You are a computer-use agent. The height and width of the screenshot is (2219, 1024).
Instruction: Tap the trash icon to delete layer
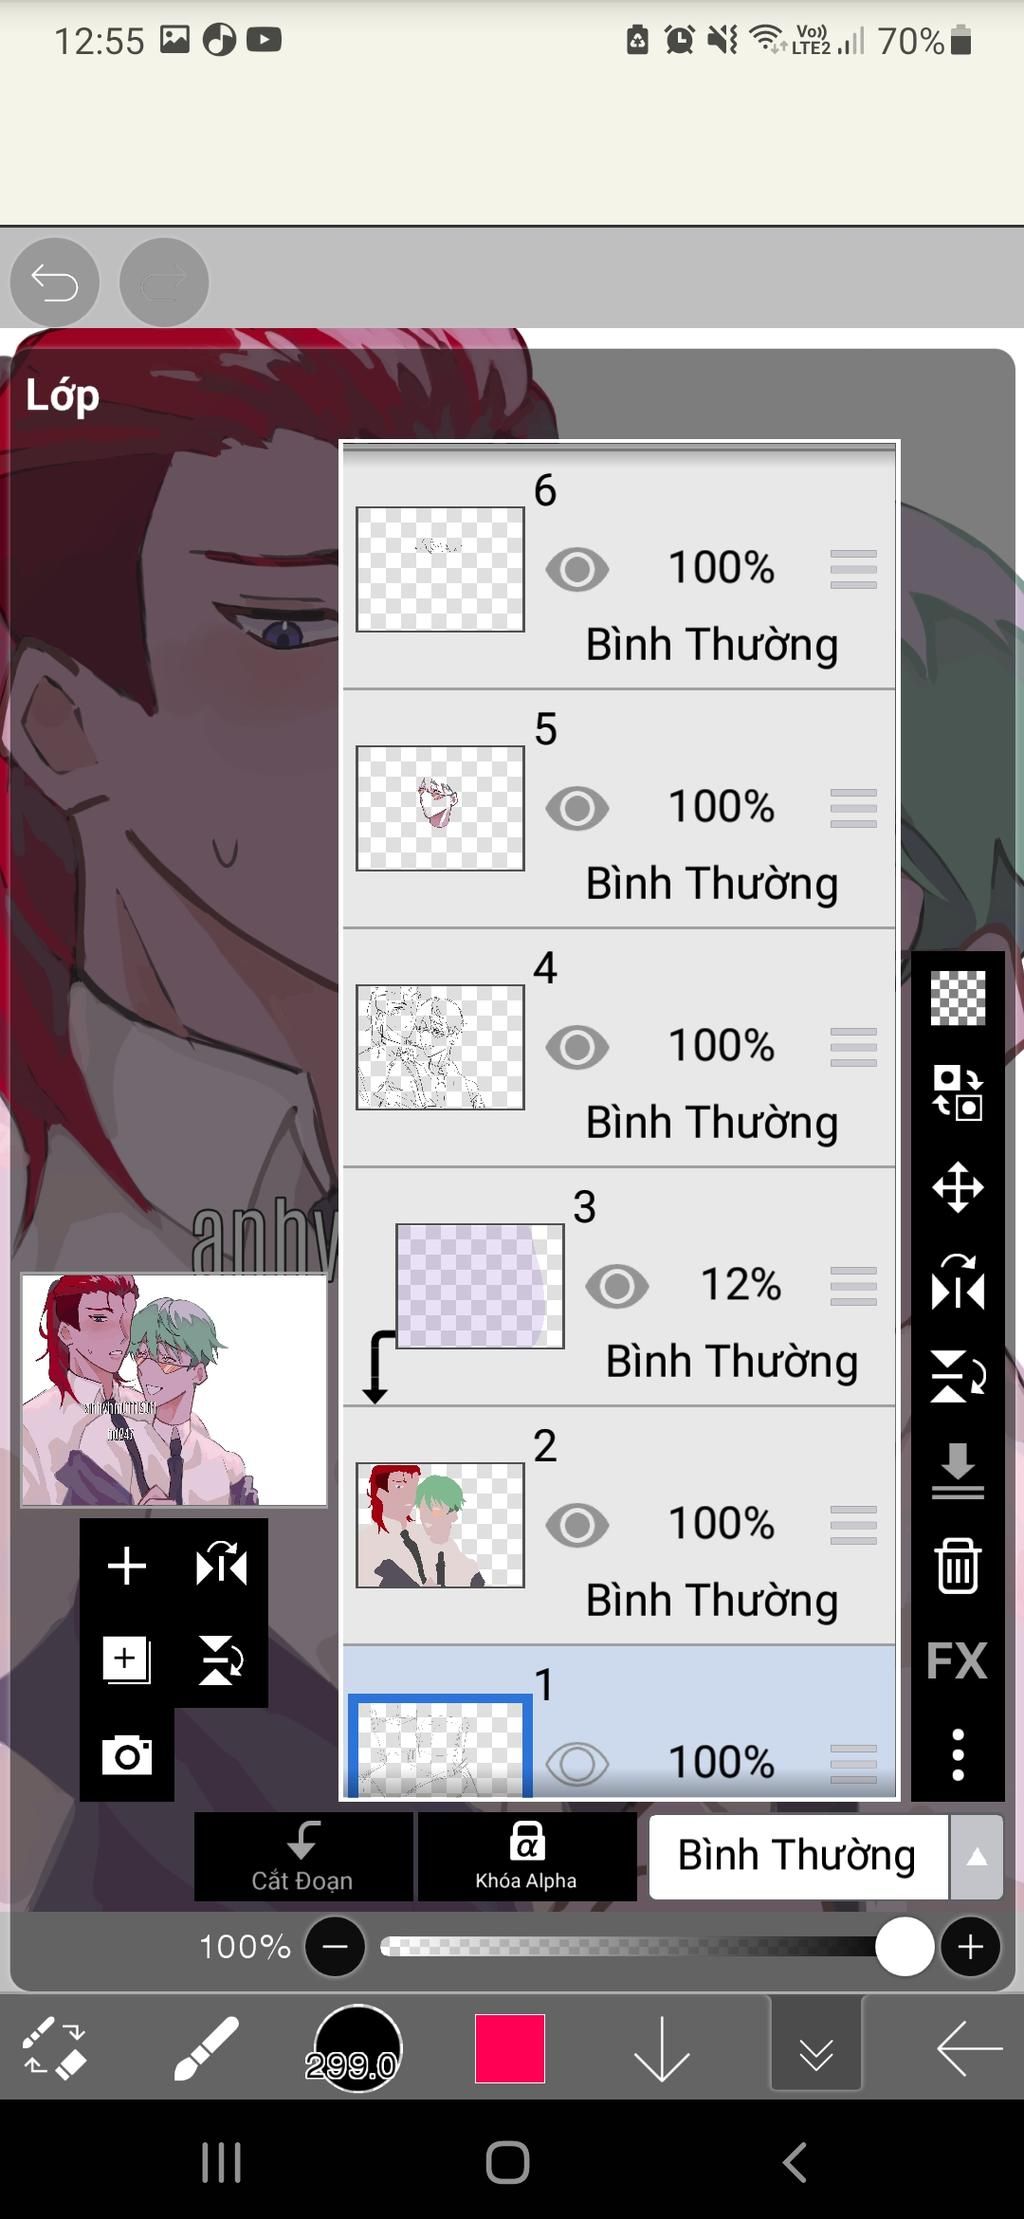957,1566
